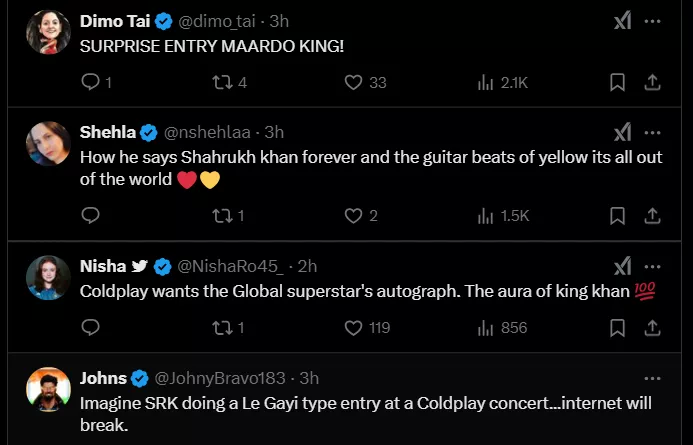The image size is (693, 445).
Task: Like Dimo Tai's tweet
Action: 352,83
